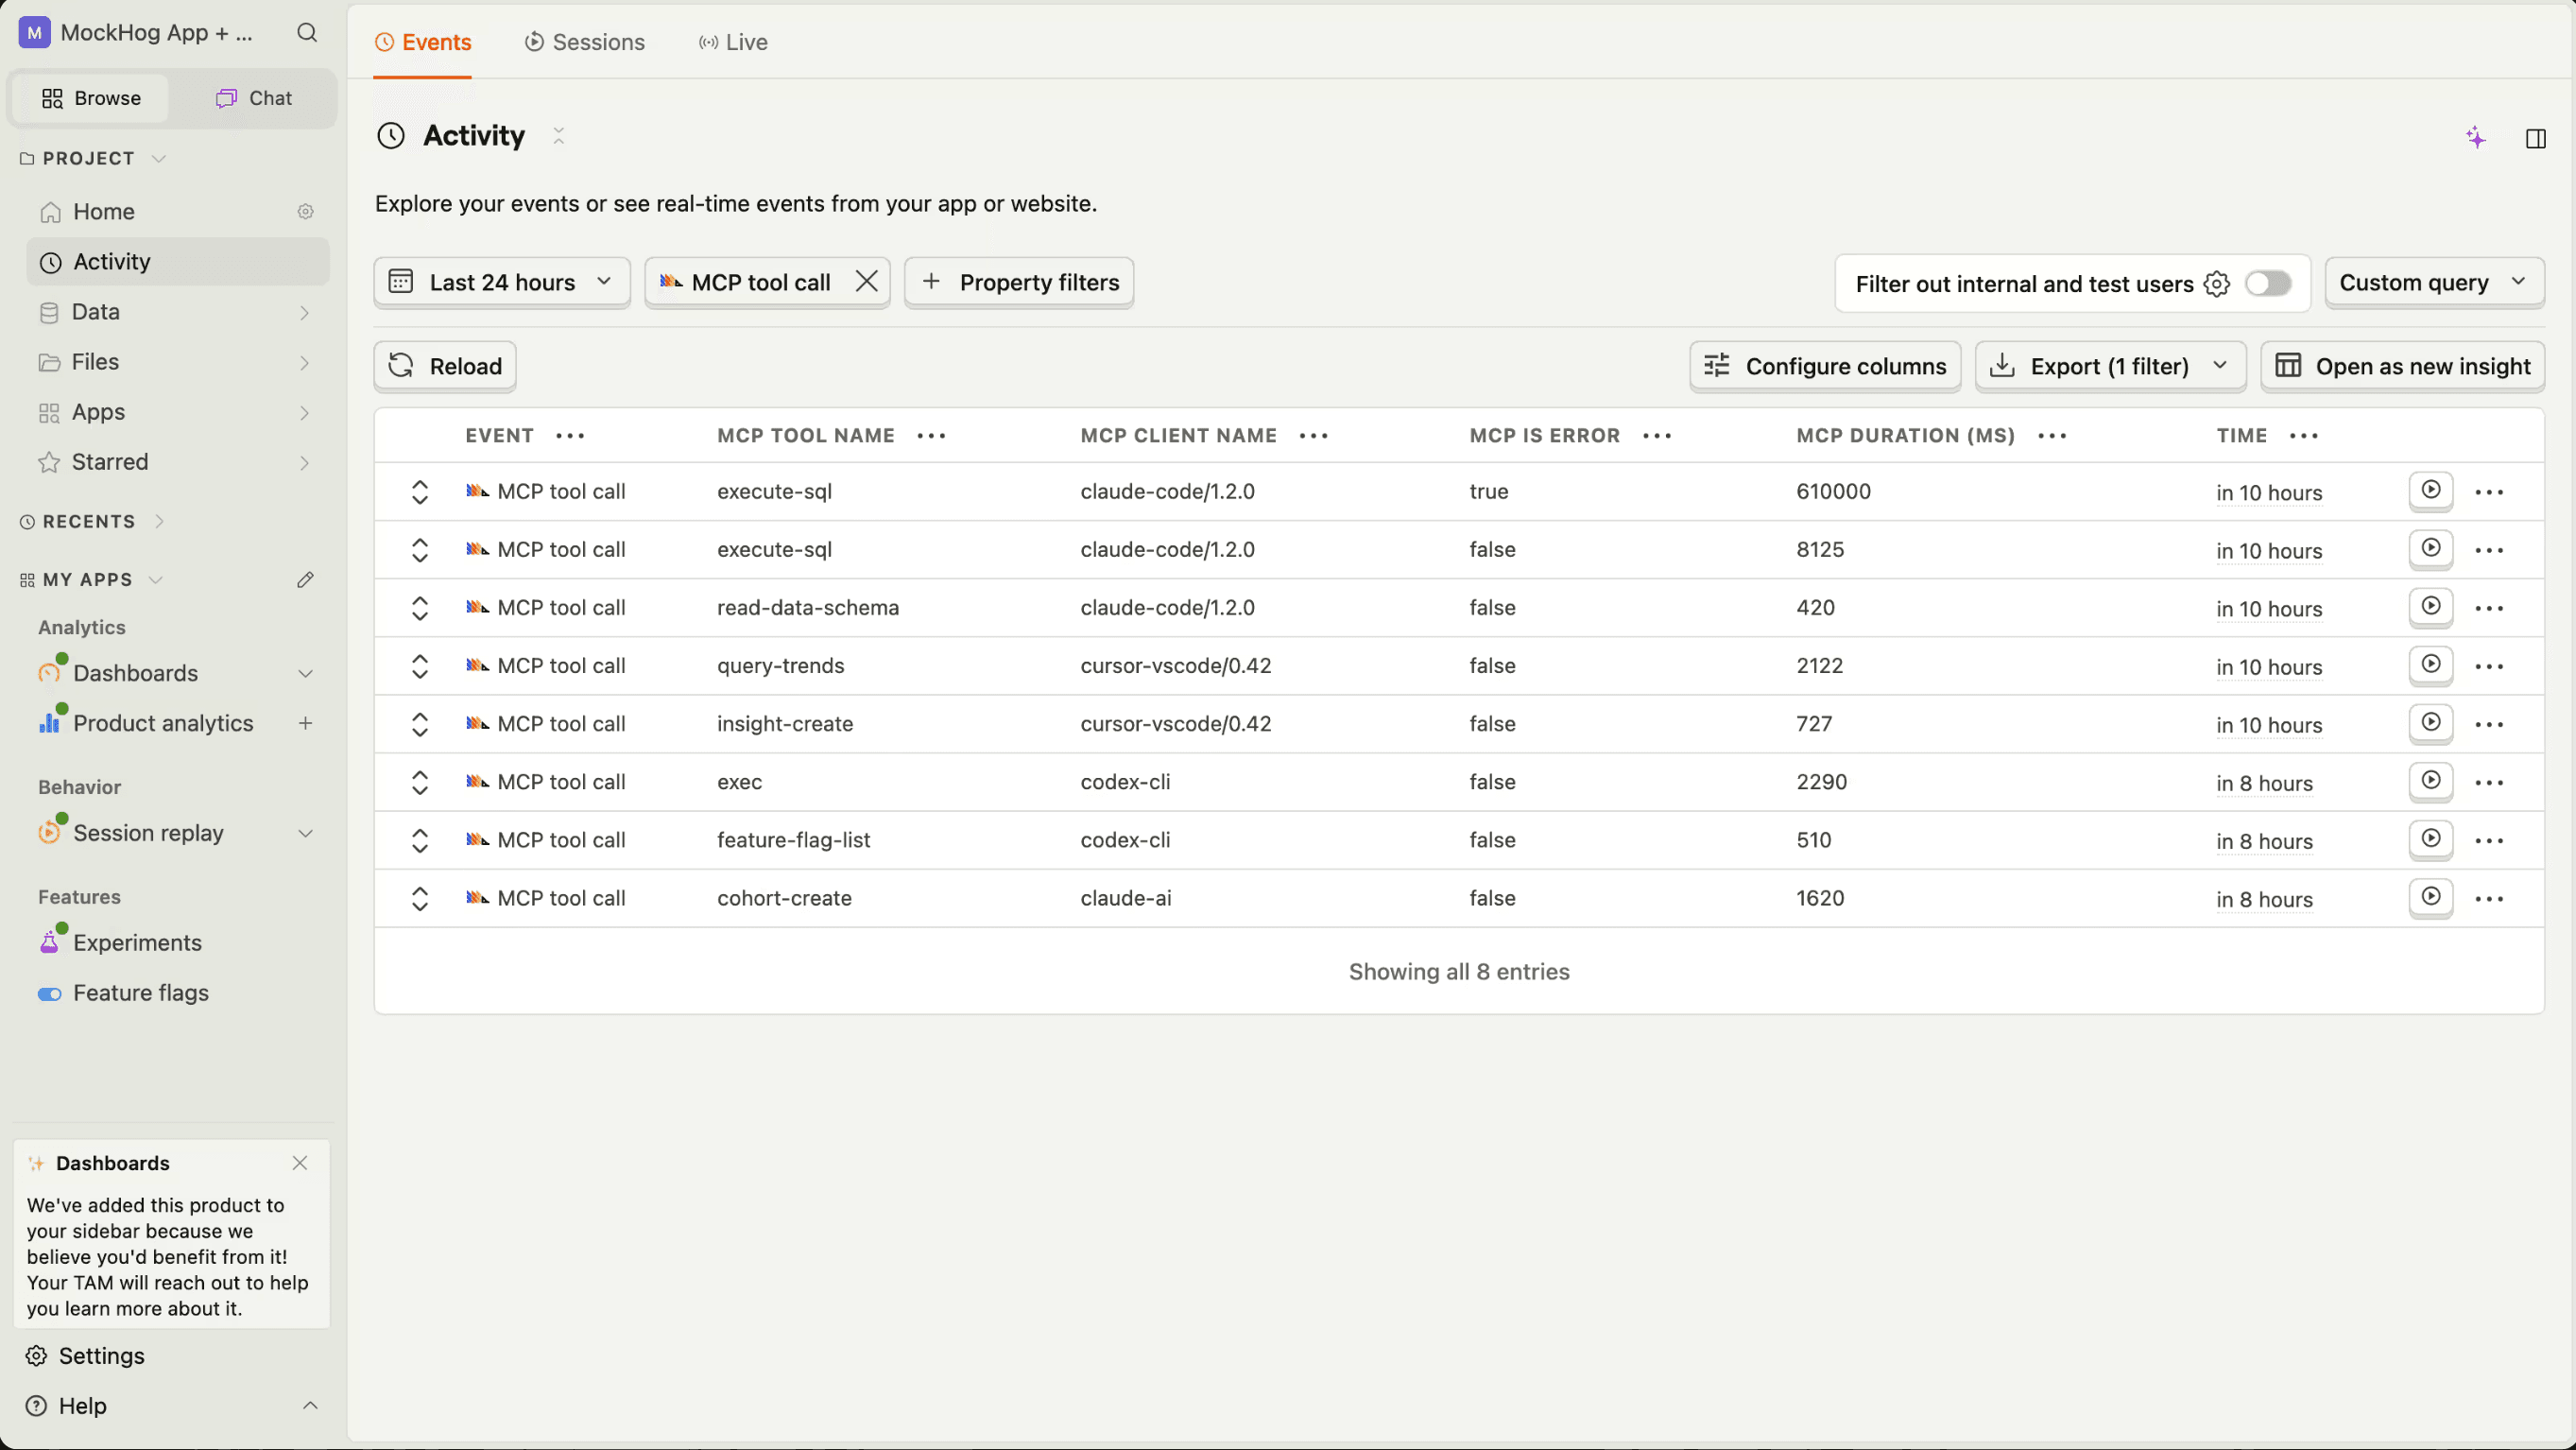Open MCP Is Error column options menu

[1657, 435]
